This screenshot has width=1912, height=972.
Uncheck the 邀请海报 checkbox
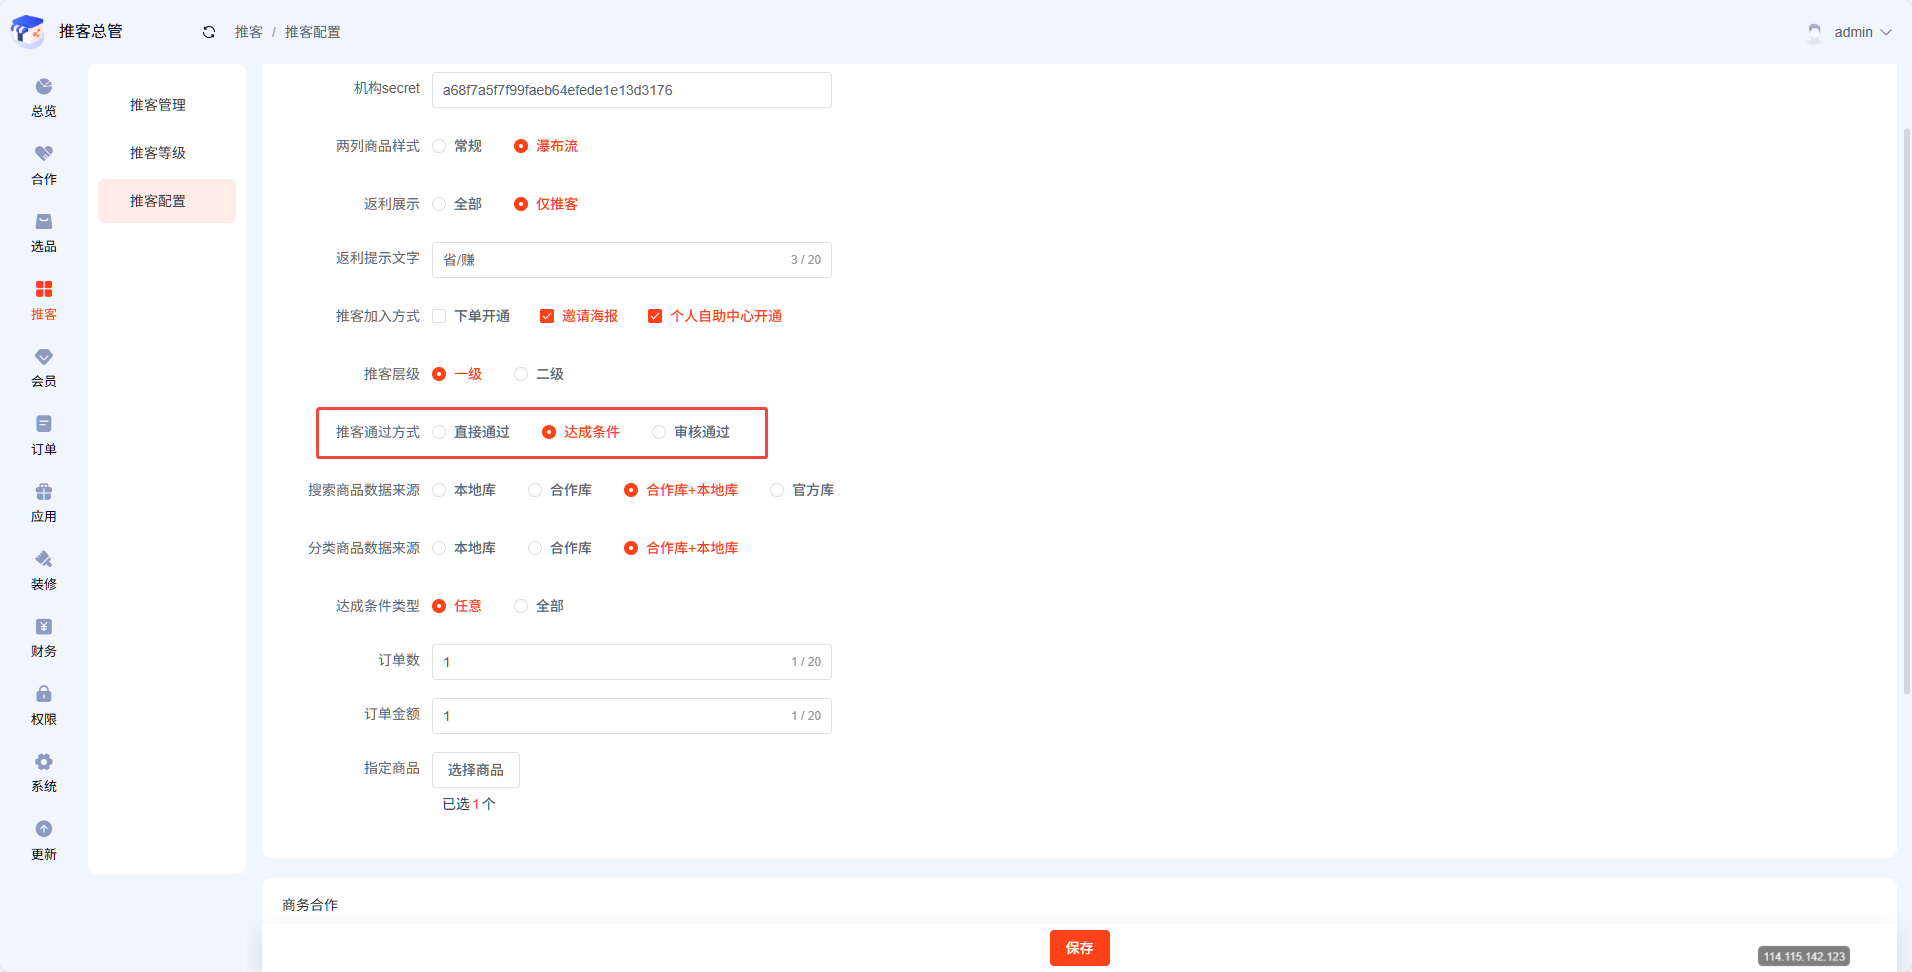click(547, 316)
